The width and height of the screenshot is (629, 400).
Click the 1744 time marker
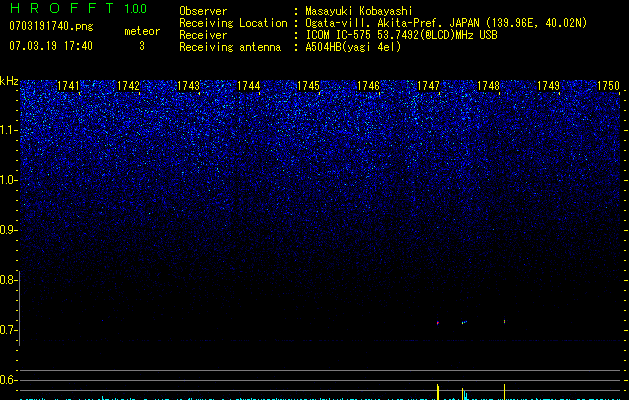248,86
